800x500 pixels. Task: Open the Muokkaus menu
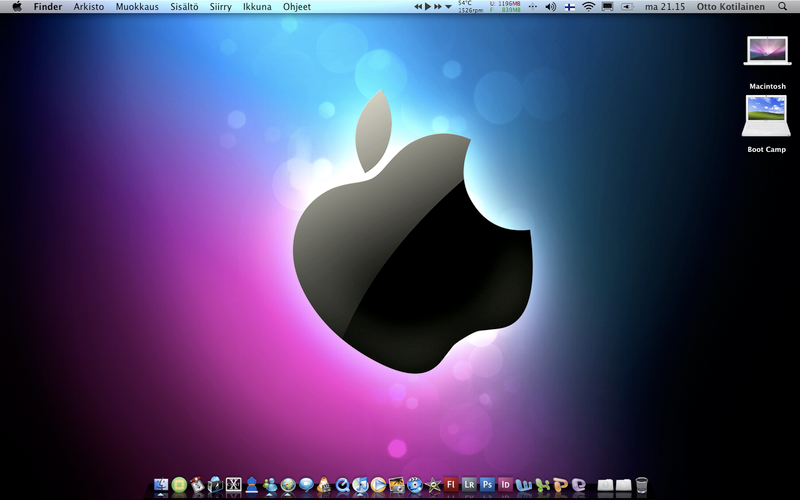(137, 7)
